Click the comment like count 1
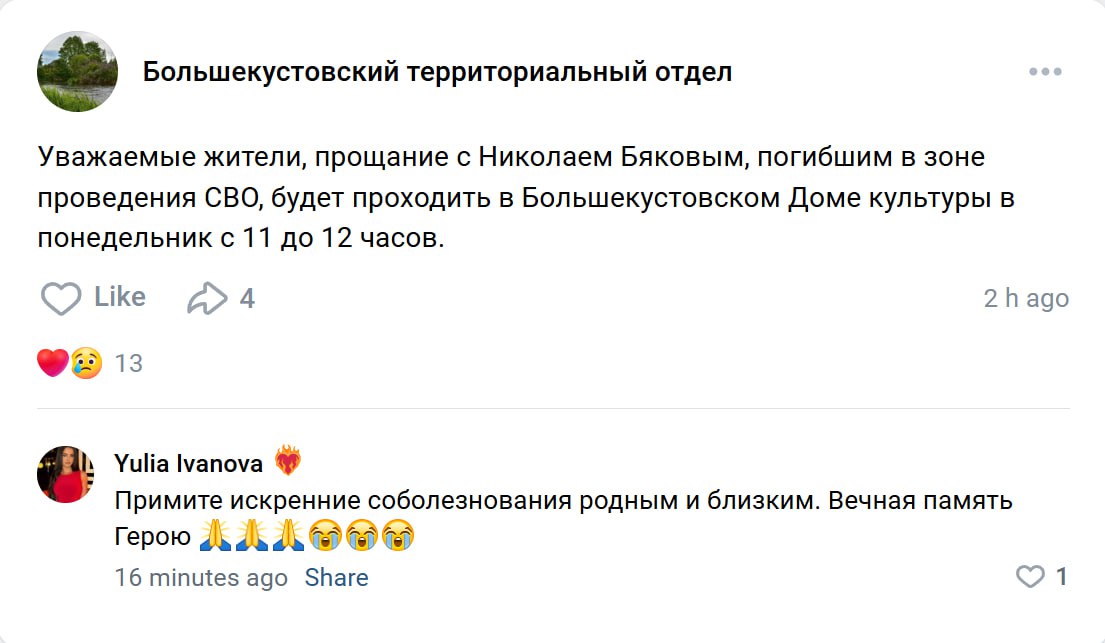 point(1061,577)
